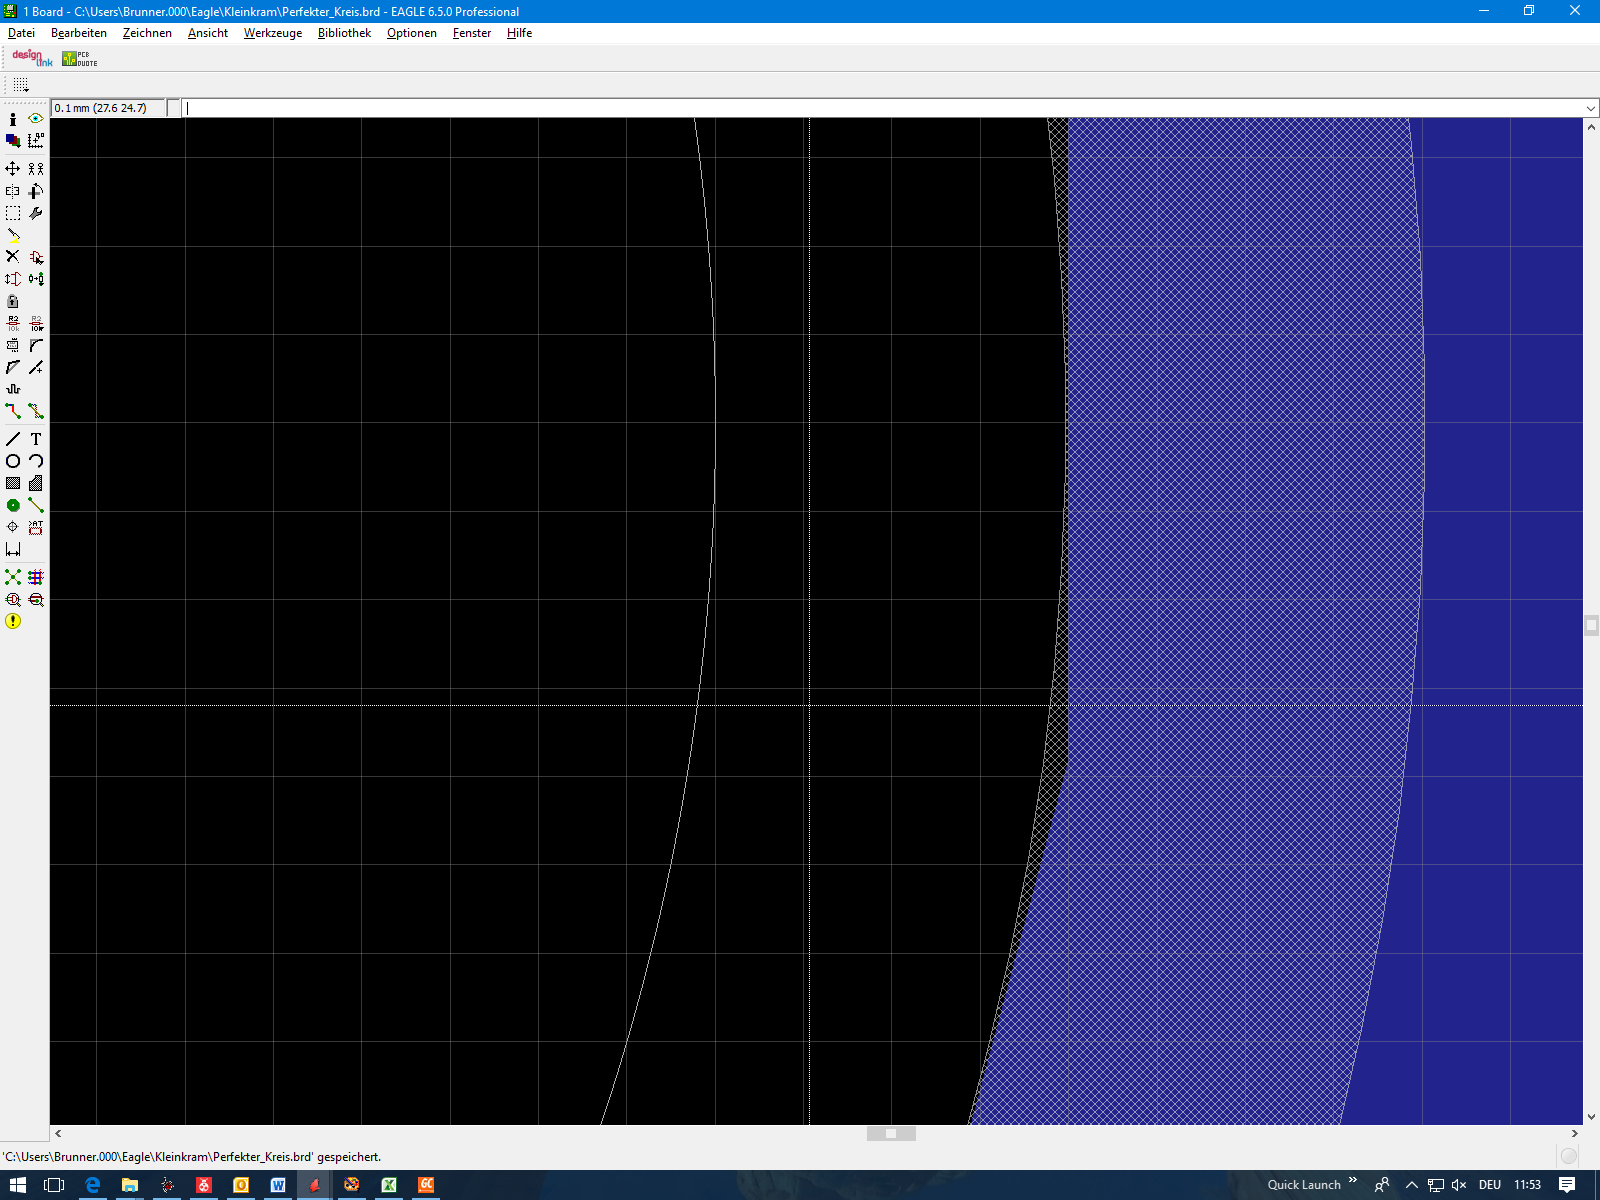Run the DRC check tool

pyautogui.click(x=36, y=599)
